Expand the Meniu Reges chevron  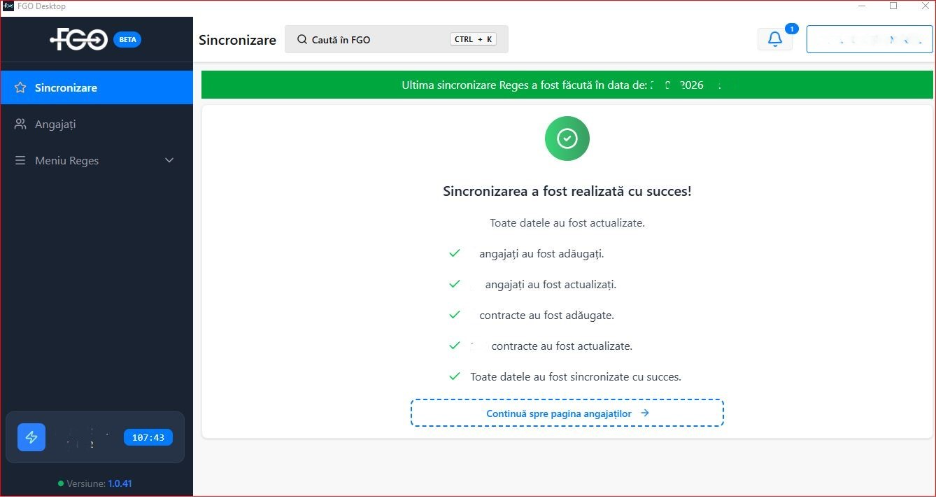pos(170,161)
